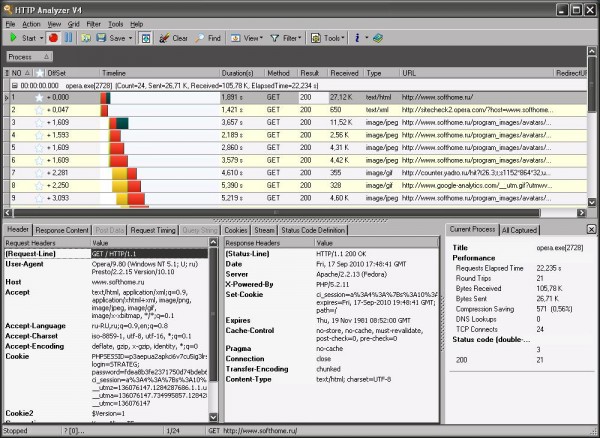Click the HTTP Analyzer title bar icon
The width and height of the screenshot is (600, 438).
tap(7, 10)
